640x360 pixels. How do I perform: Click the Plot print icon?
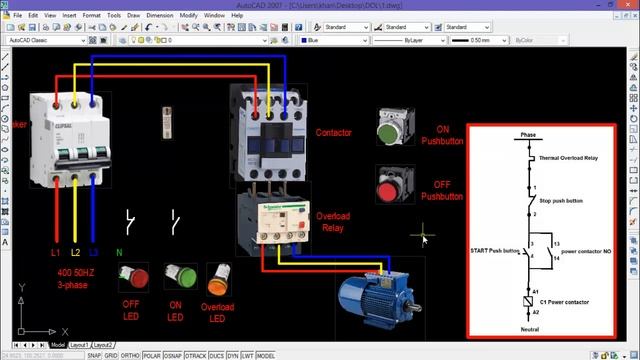(x=46, y=27)
